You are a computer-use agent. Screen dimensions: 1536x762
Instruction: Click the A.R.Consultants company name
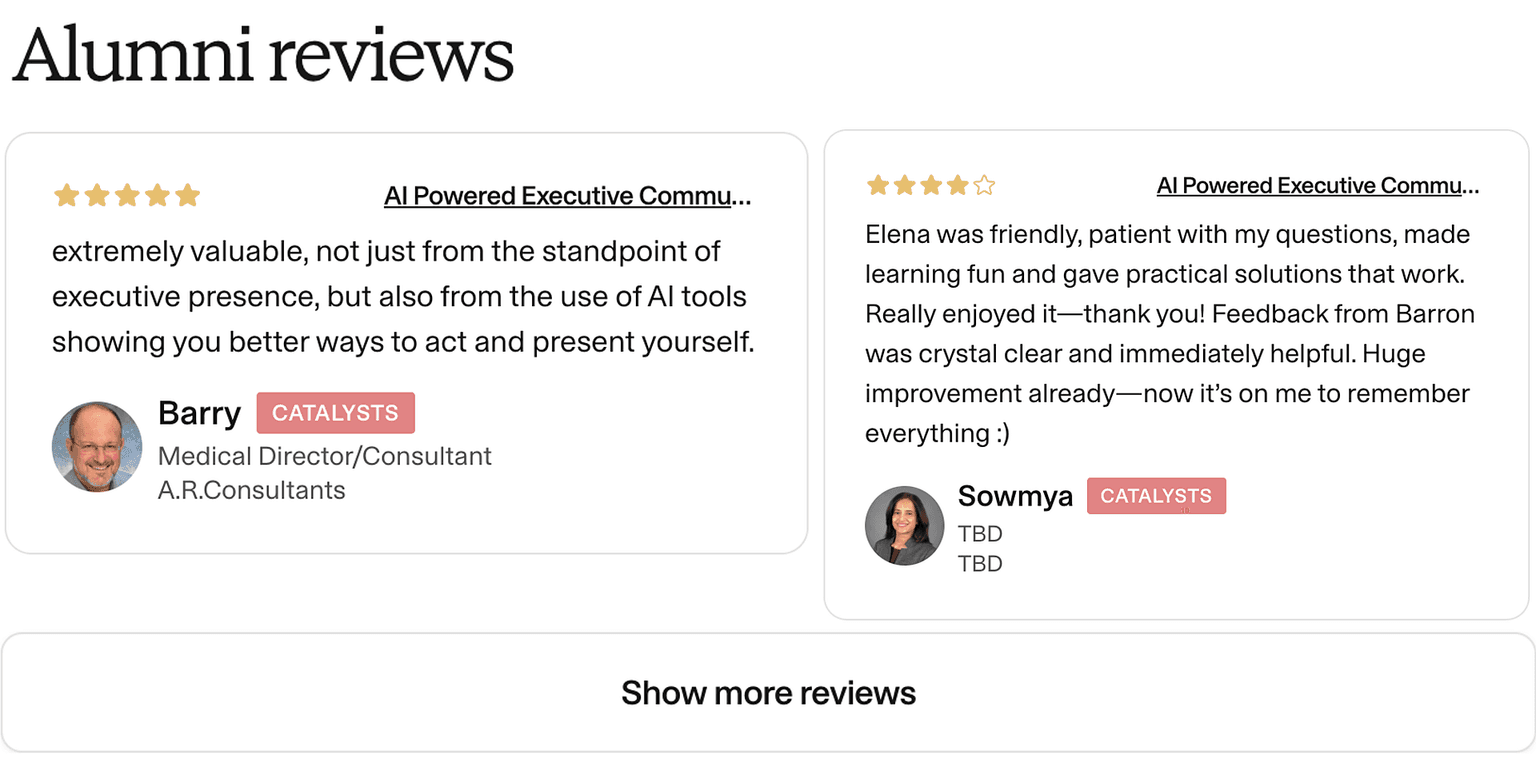coord(251,490)
